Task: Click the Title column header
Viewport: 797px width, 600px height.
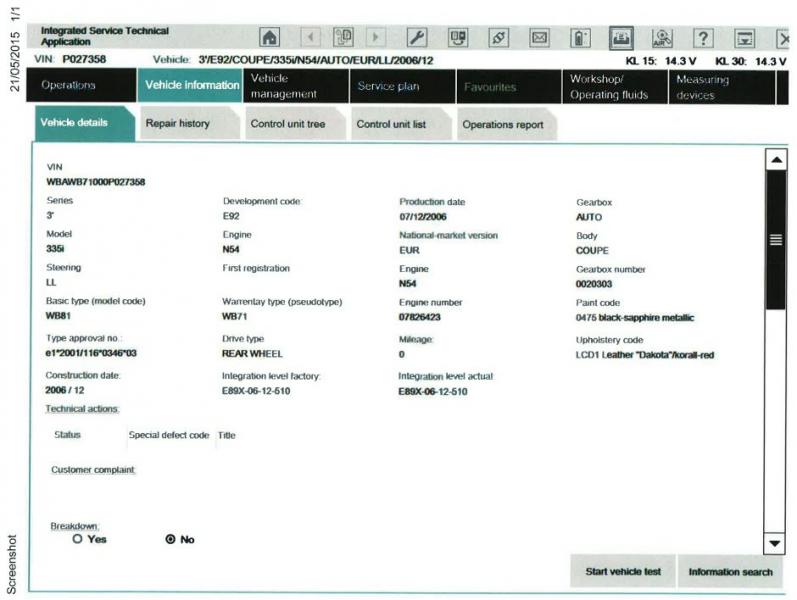Action: coord(227,435)
